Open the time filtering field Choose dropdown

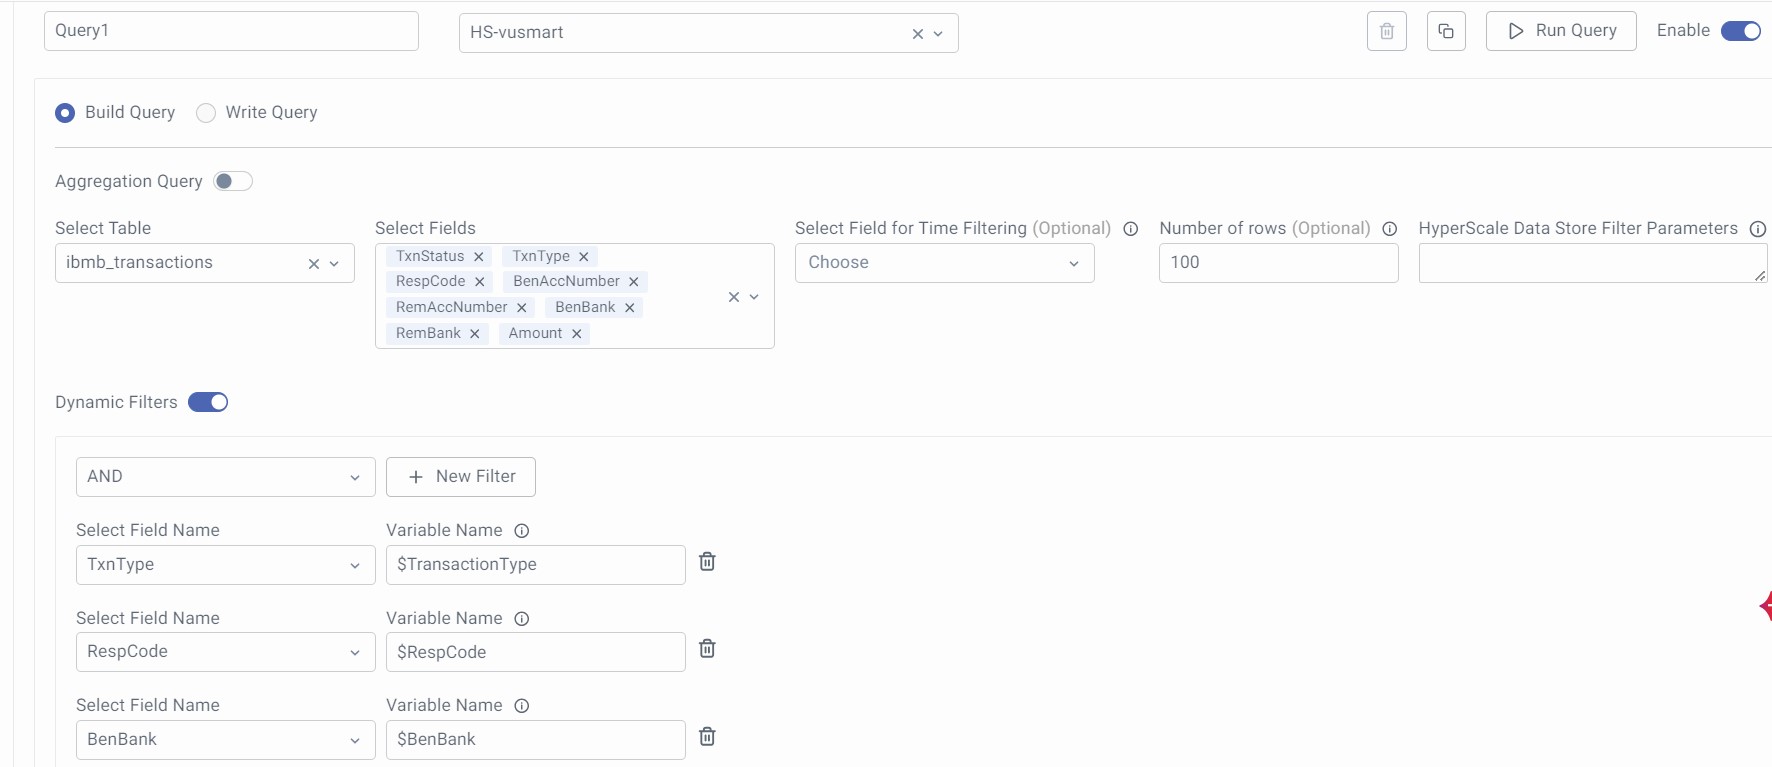(944, 263)
